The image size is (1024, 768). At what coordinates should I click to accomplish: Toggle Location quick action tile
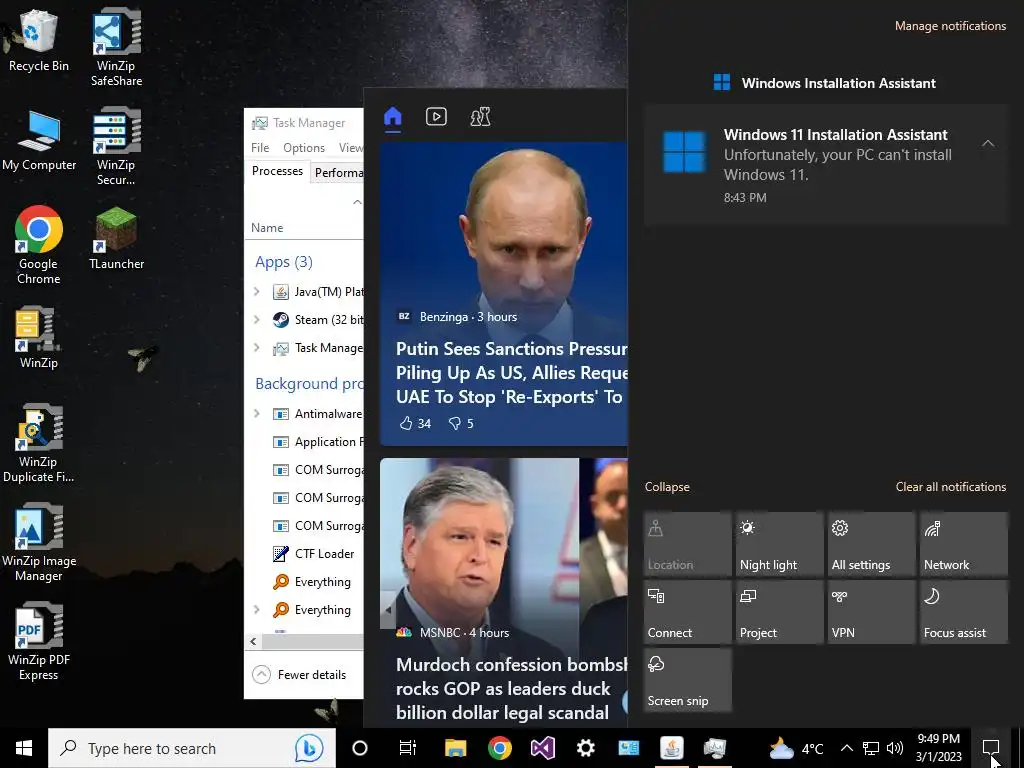[688, 544]
